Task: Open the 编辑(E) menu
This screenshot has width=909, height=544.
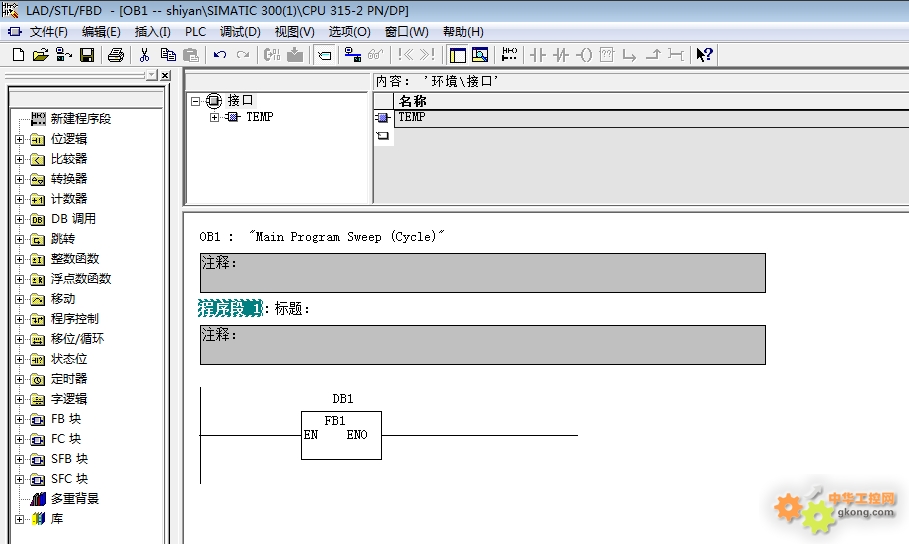Action: pyautogui.click(x=101, y=32)
